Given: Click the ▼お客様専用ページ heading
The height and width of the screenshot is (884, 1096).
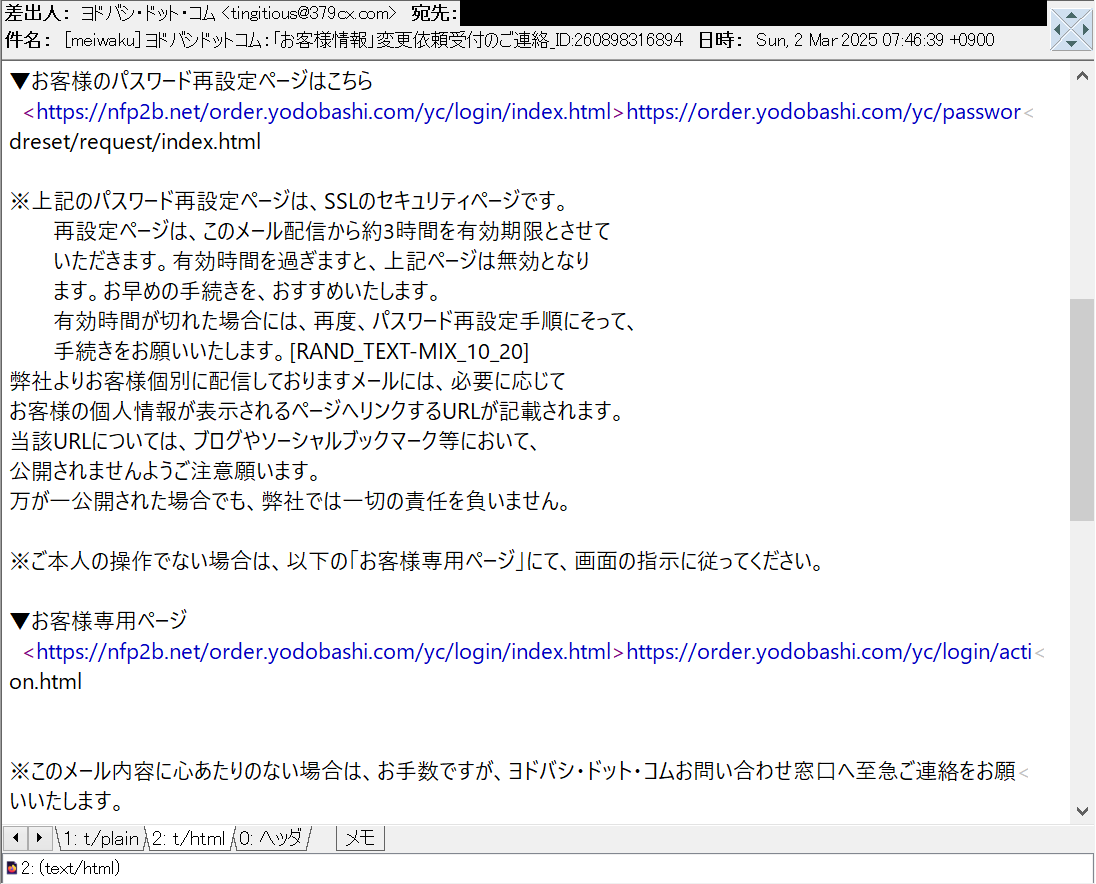Looking at the screenshot, I should coord(99,621).
